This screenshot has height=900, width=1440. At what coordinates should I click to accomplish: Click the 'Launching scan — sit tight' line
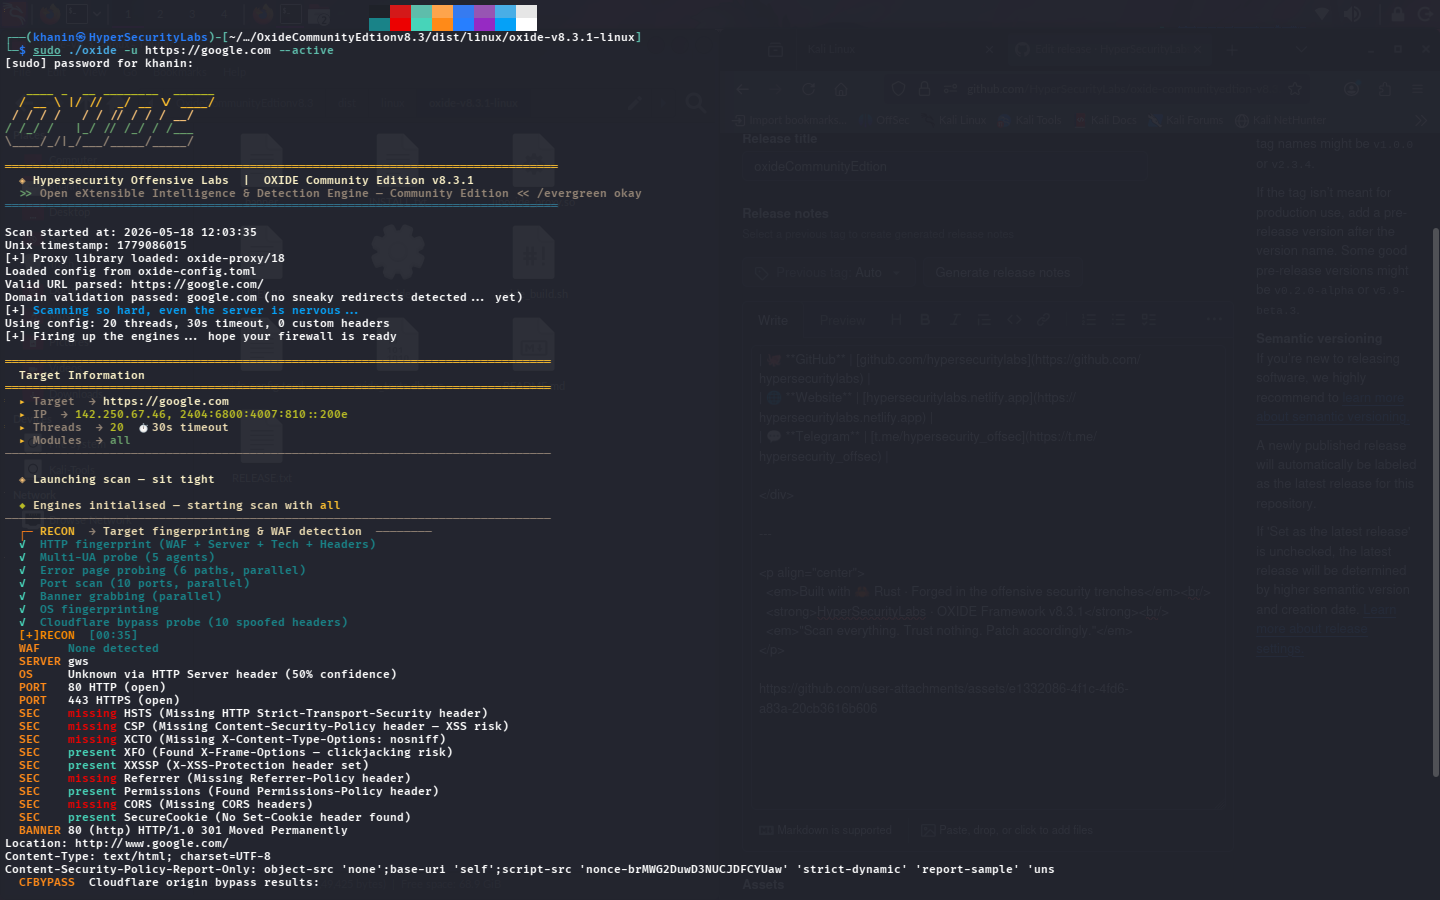click(123, 479)
